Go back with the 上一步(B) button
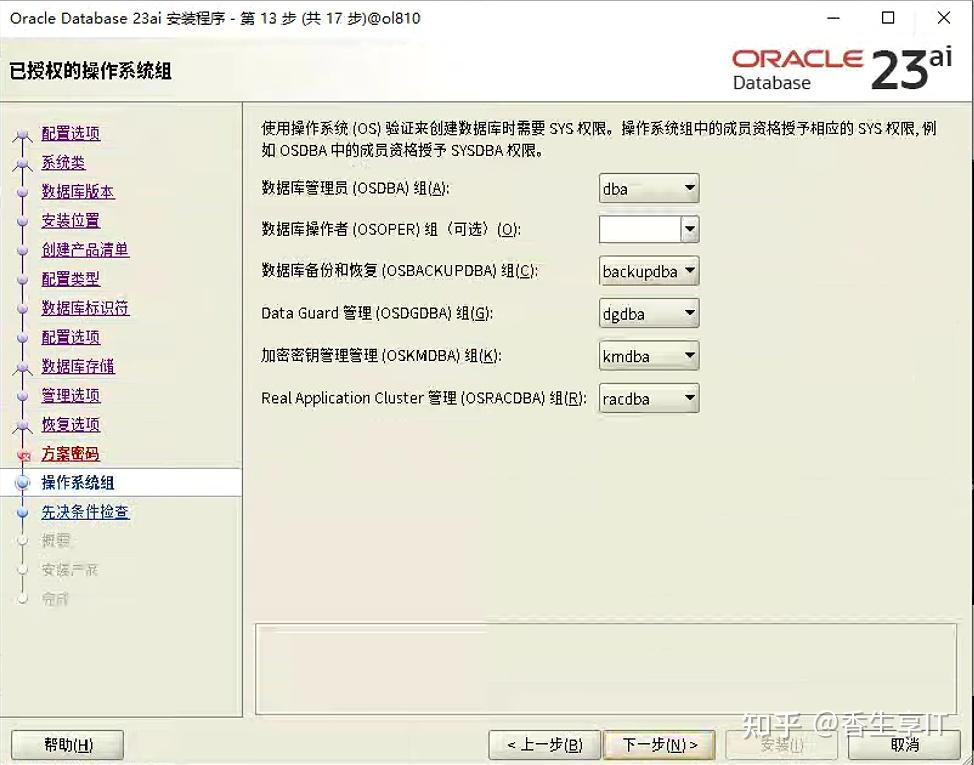Screen dimensions: 974x765 tap(545, 744)
